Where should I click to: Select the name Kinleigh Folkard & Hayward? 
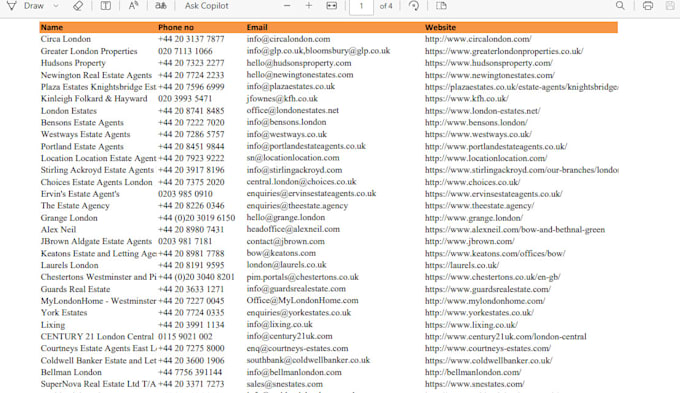tap(94, 98)
